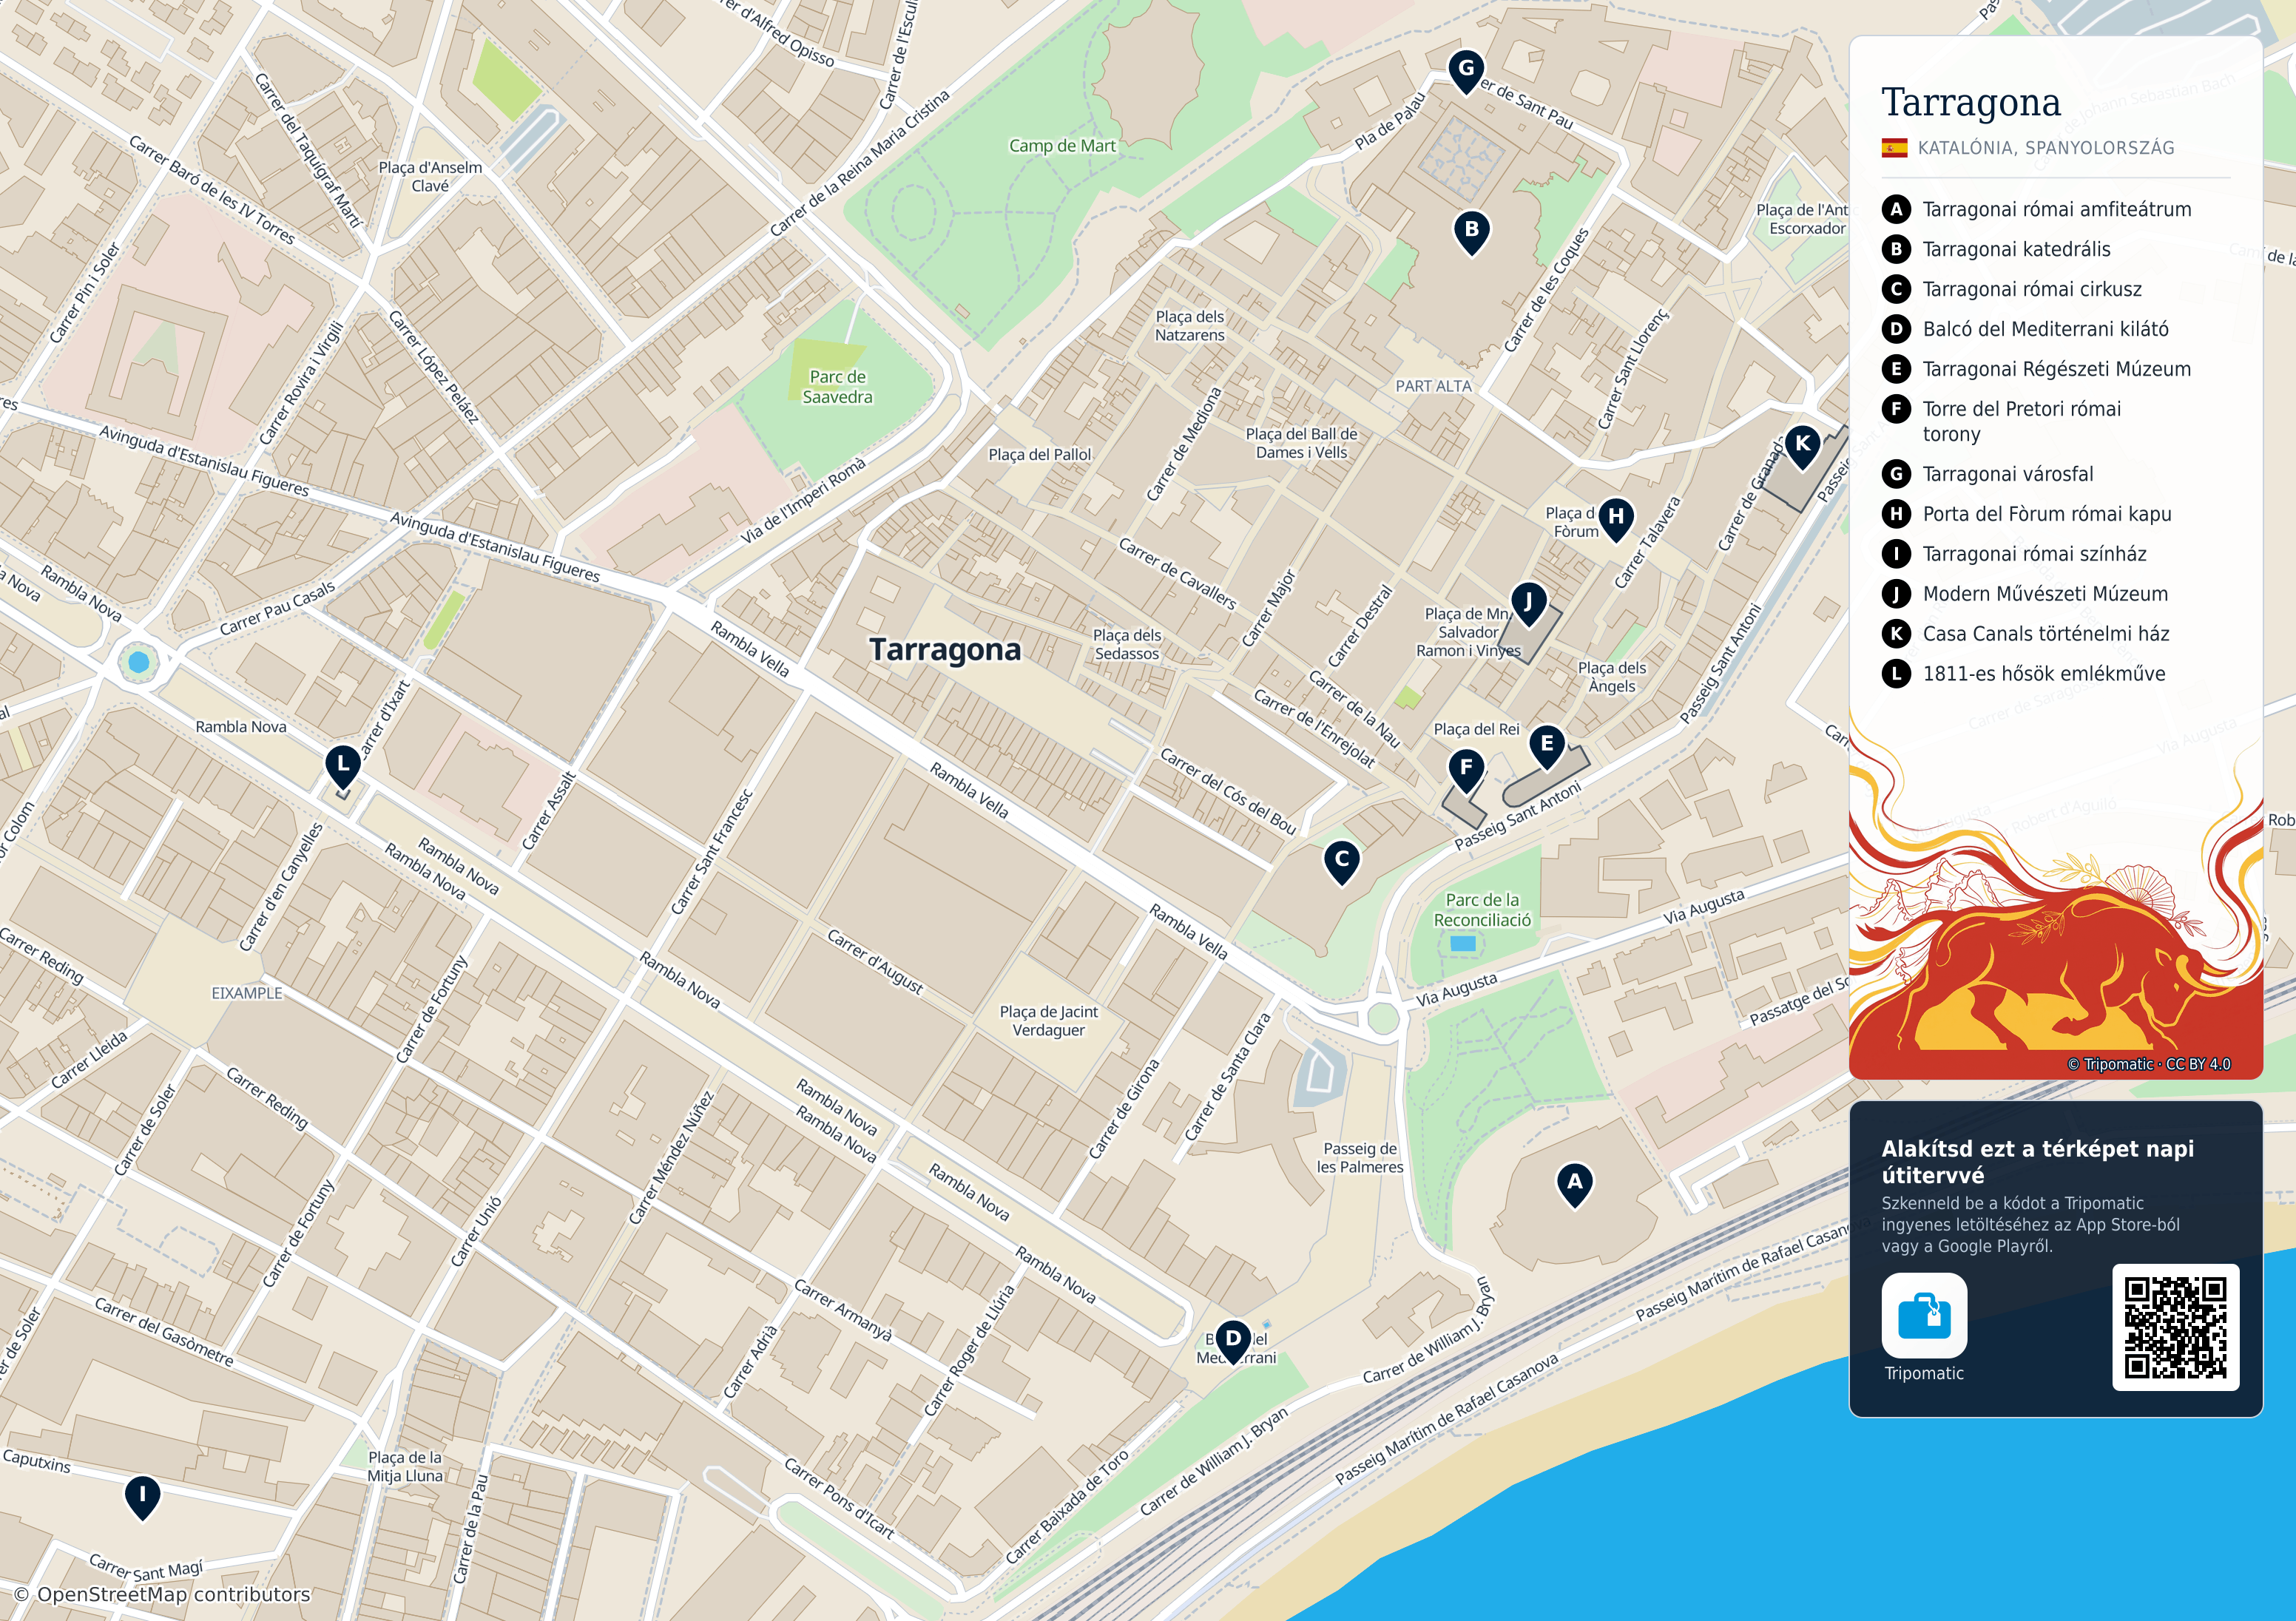Click map pin J at the Modern Art Museum
The height and width of the screenshot is (1621, 2296).
coord(1527,604)
